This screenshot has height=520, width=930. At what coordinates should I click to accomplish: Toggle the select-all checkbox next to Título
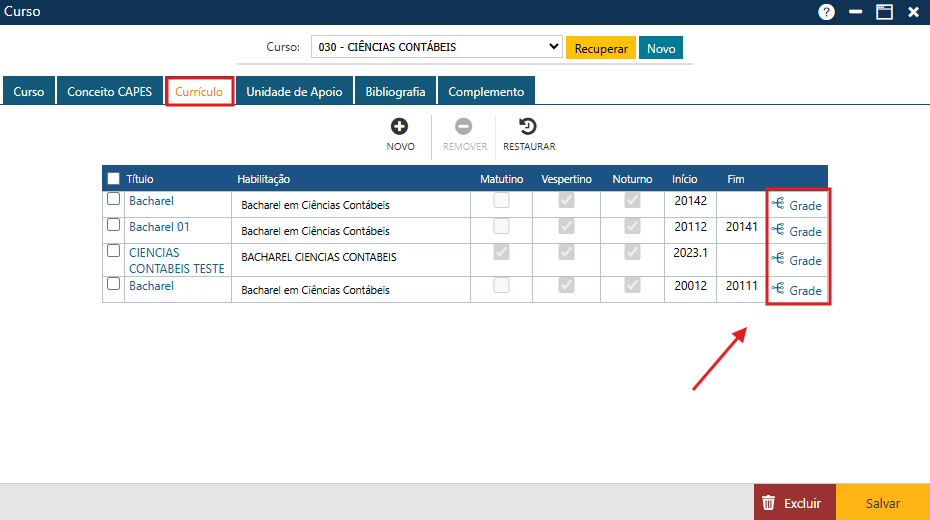coord(113,178)
